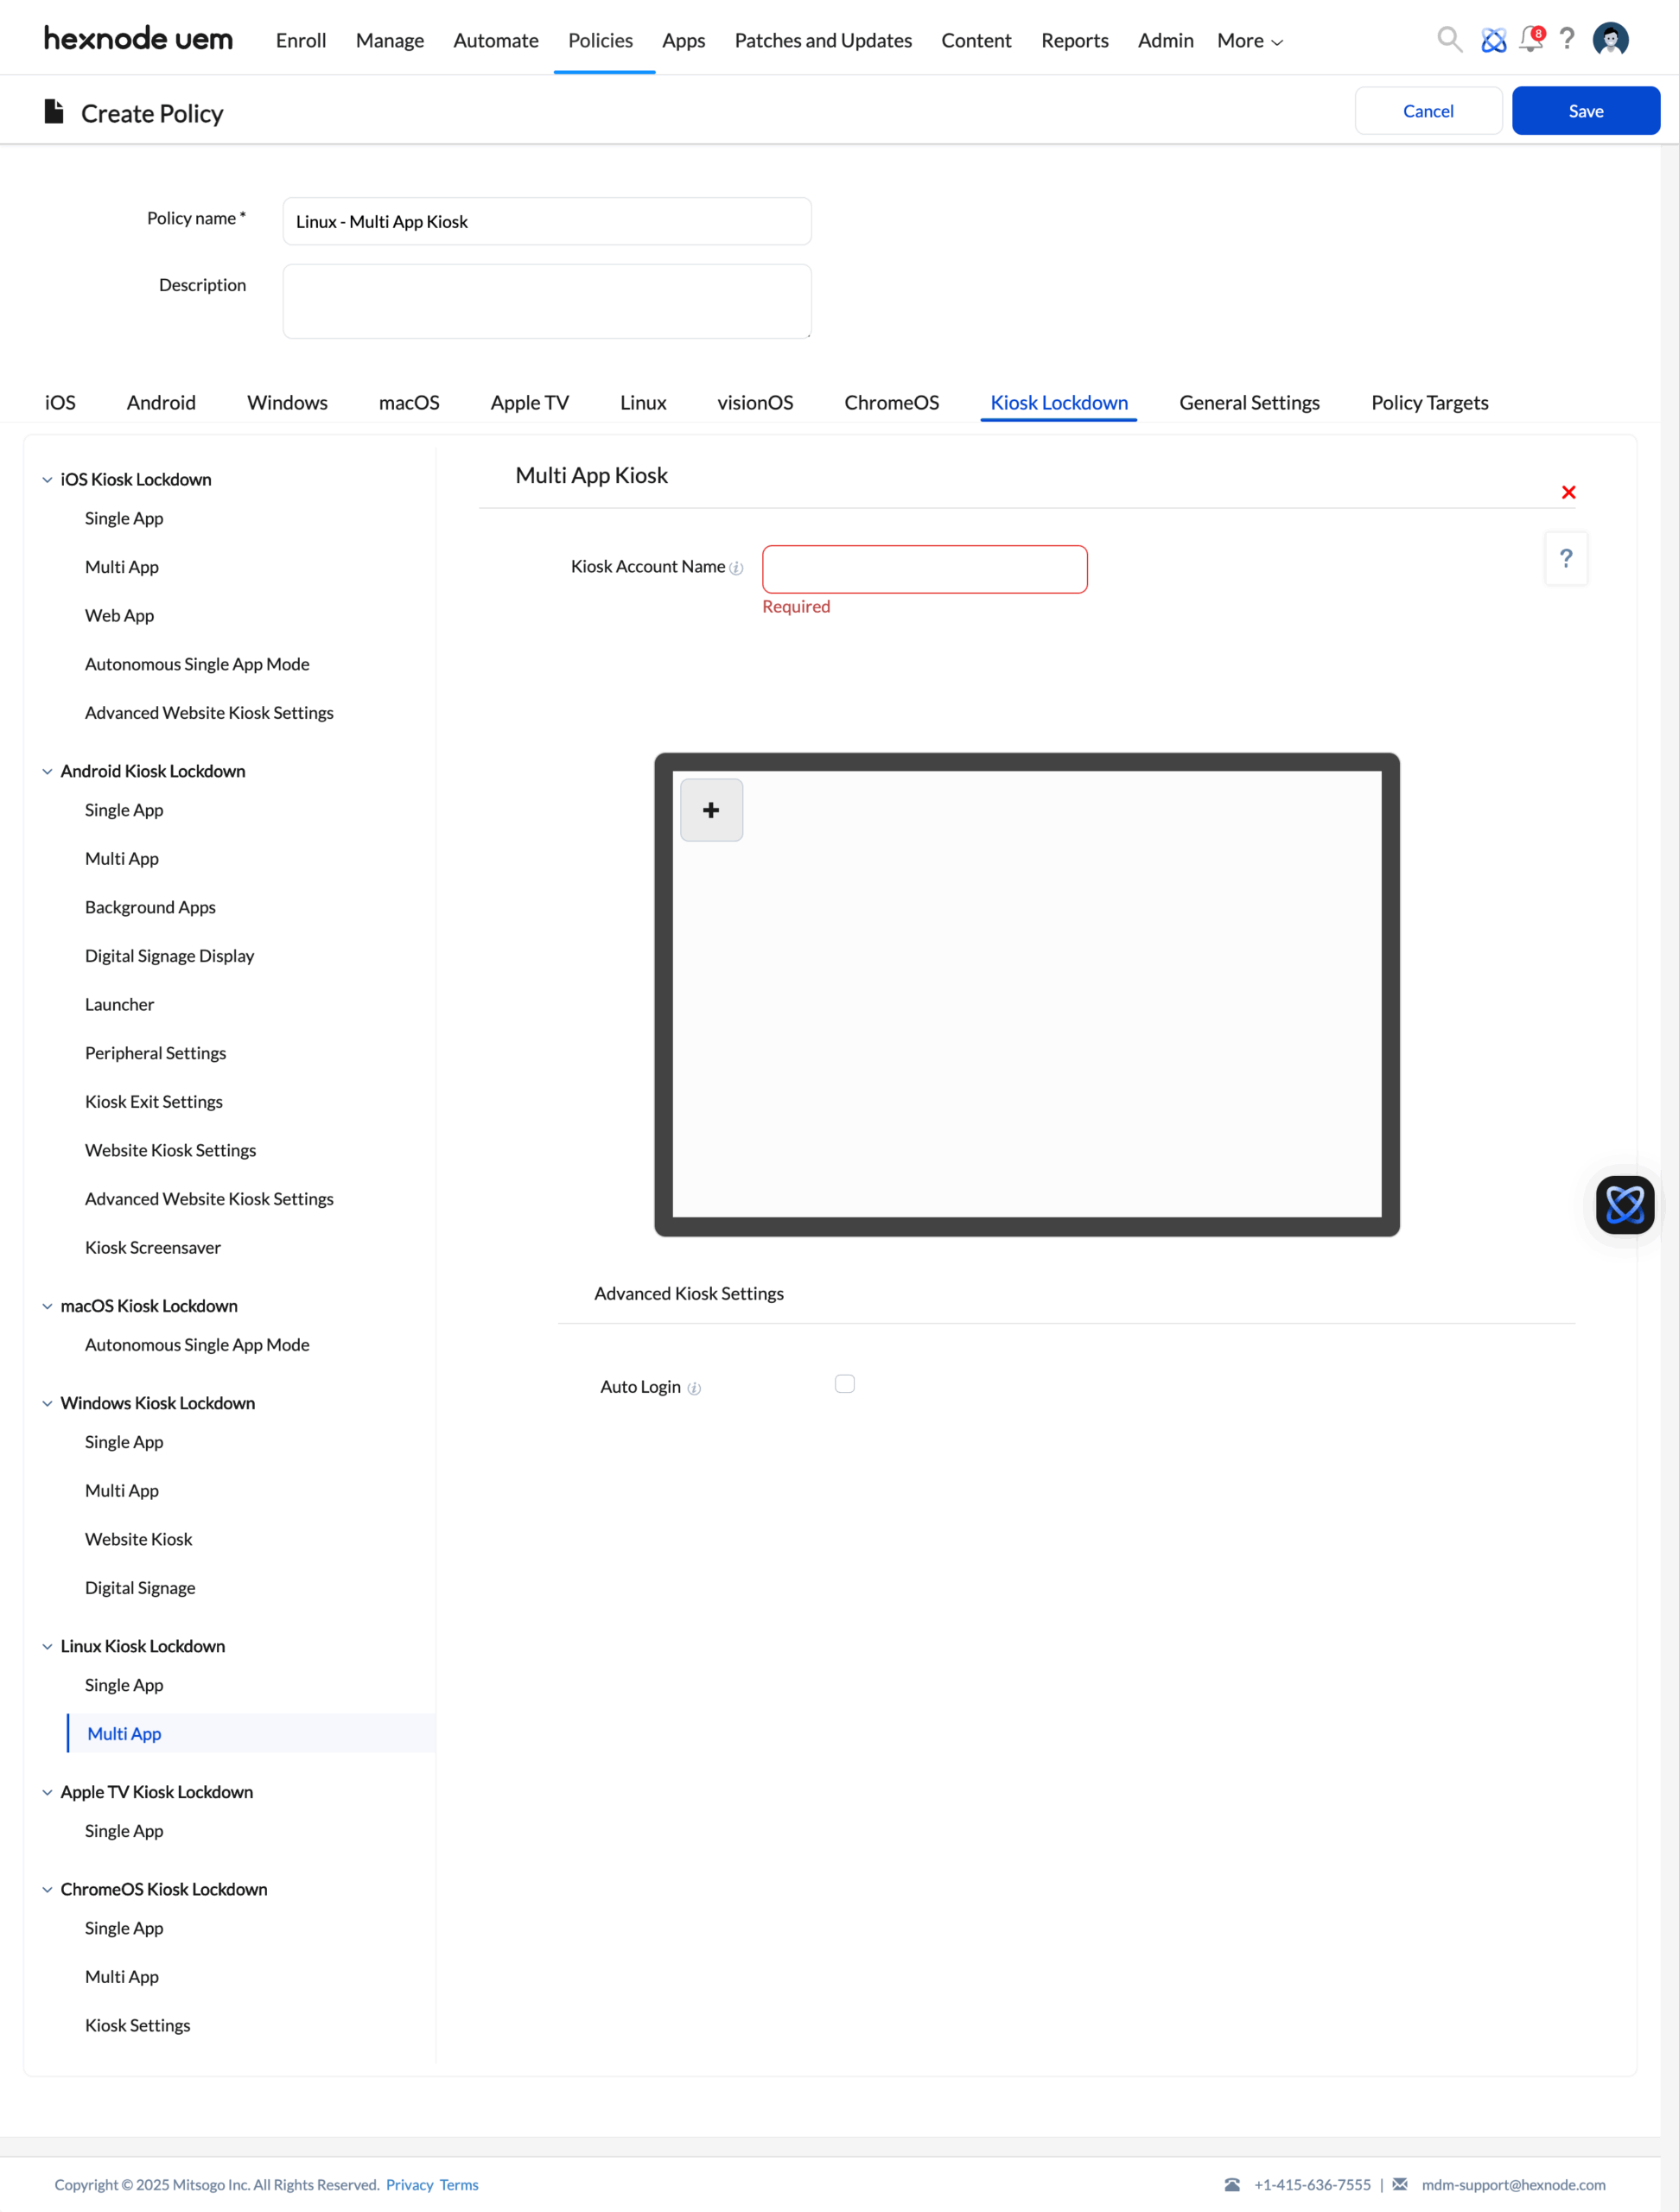The height and width of the screenshot is (2212, 1679).
Task: Open the help panel question mark button
Action: [x=1566, y=558]
